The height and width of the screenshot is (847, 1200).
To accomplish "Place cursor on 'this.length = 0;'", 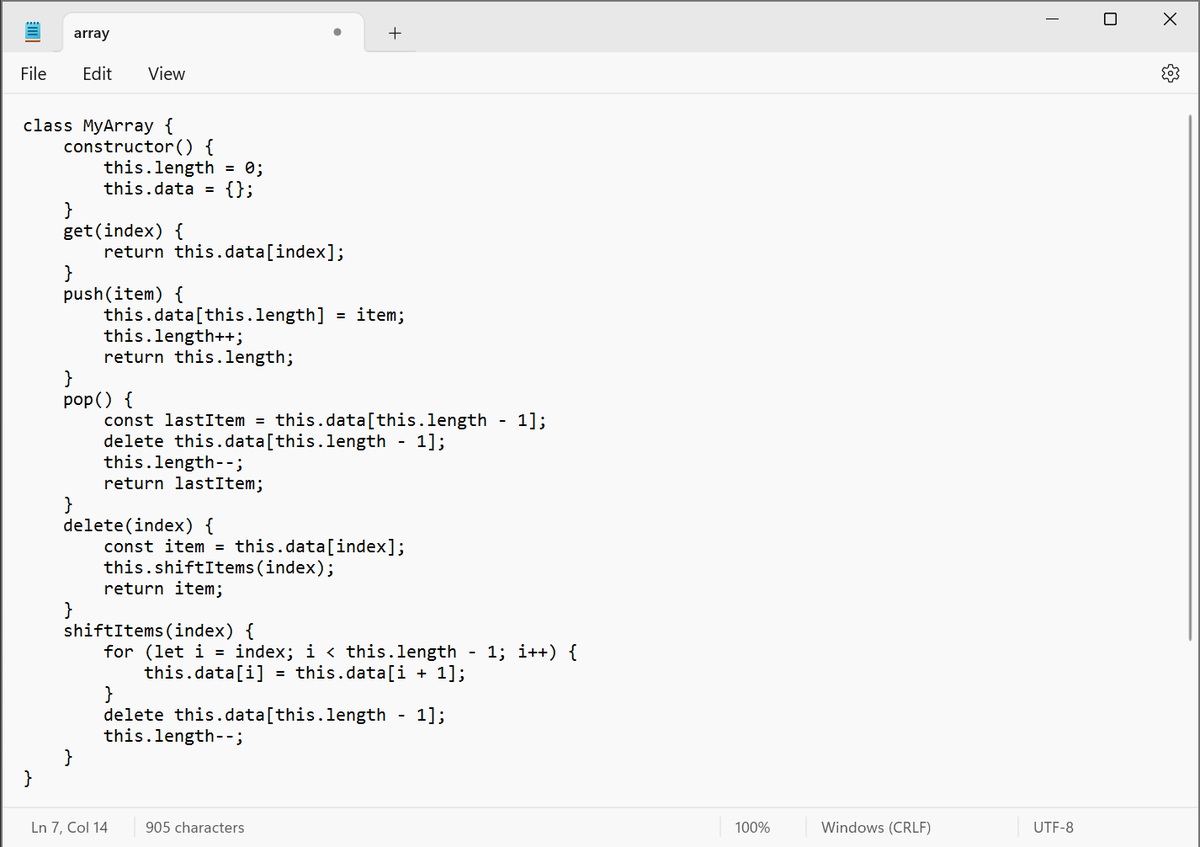I will [184, 168].
